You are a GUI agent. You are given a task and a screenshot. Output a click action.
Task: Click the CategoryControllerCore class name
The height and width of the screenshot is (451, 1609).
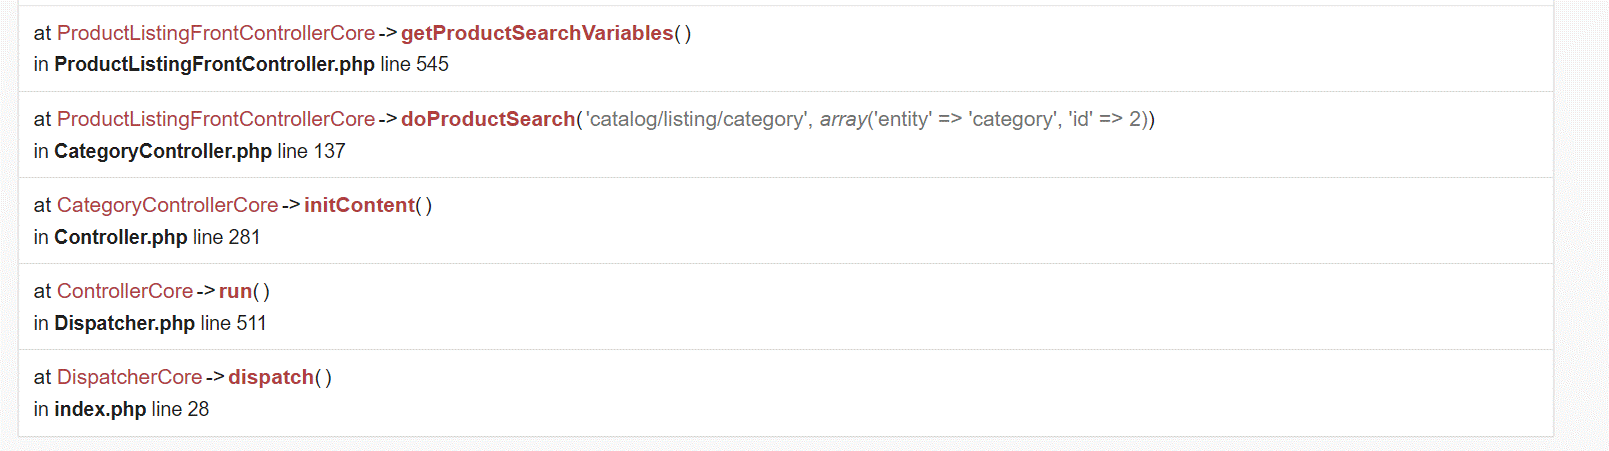167,205
